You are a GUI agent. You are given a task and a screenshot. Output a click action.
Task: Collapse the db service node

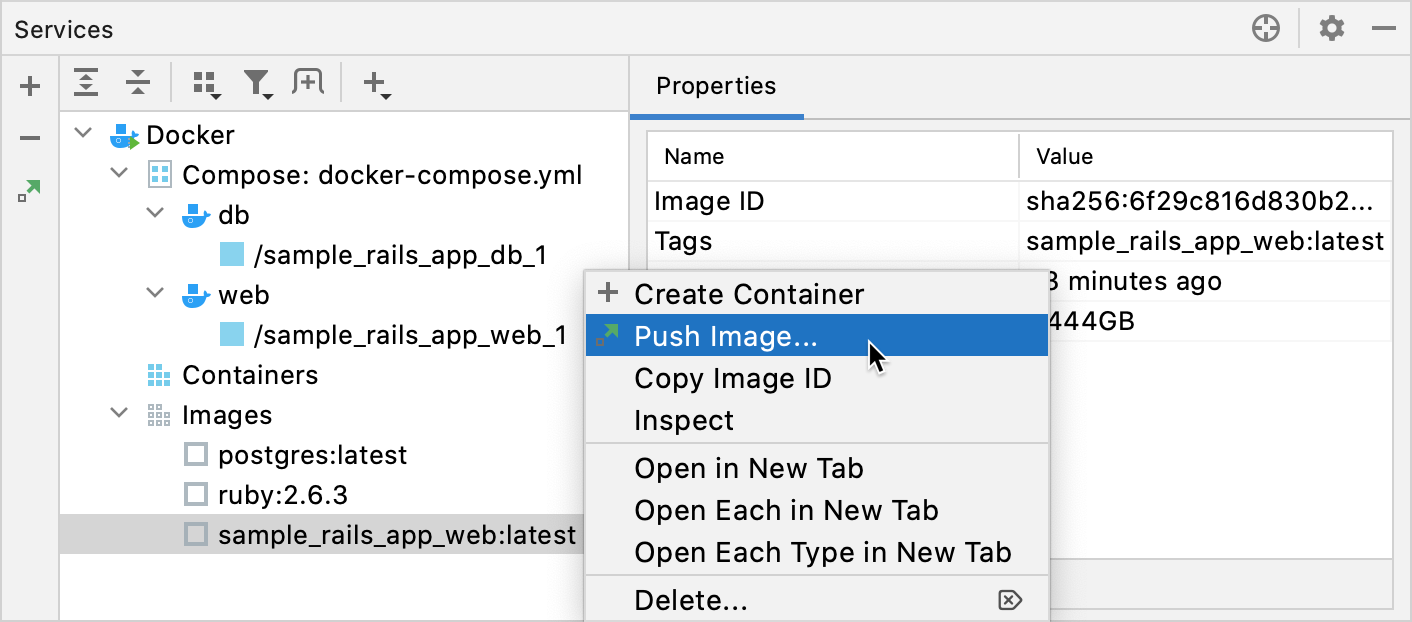pyautogui.click(x=155, y=214)
